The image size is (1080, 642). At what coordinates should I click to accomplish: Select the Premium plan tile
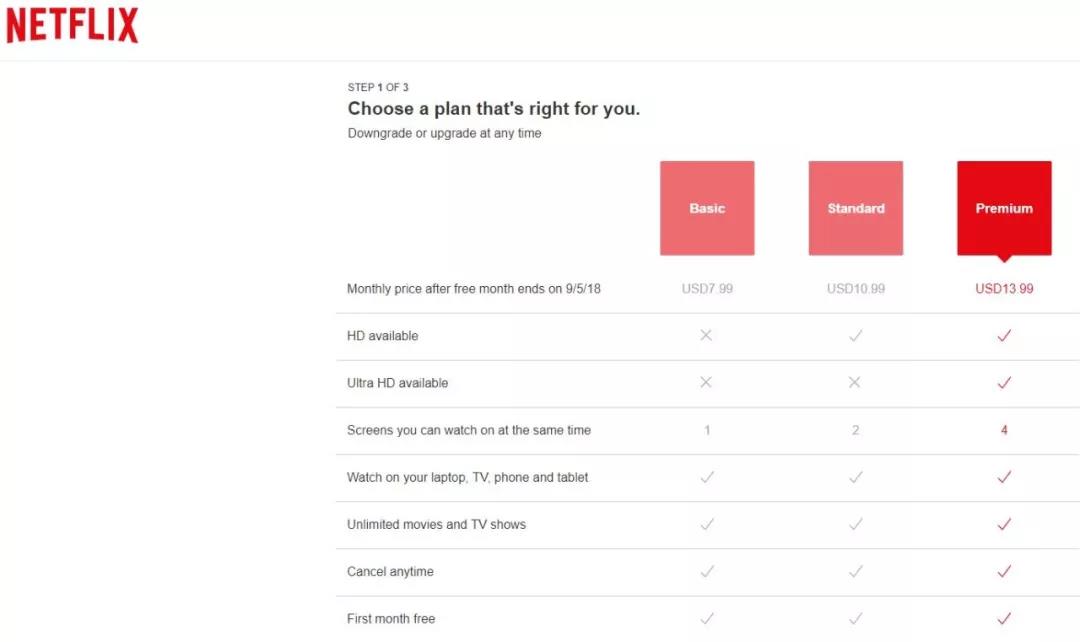(1004, 208)
